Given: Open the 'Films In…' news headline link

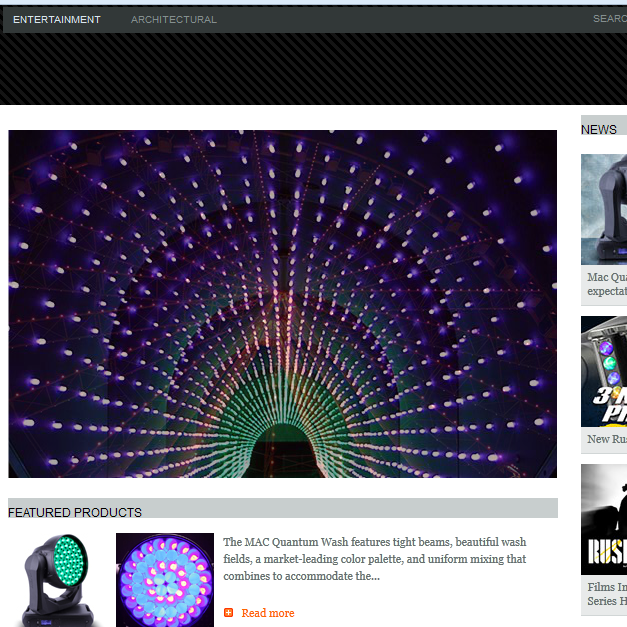Looking at the screenshot, I should [x=606, y=587].
